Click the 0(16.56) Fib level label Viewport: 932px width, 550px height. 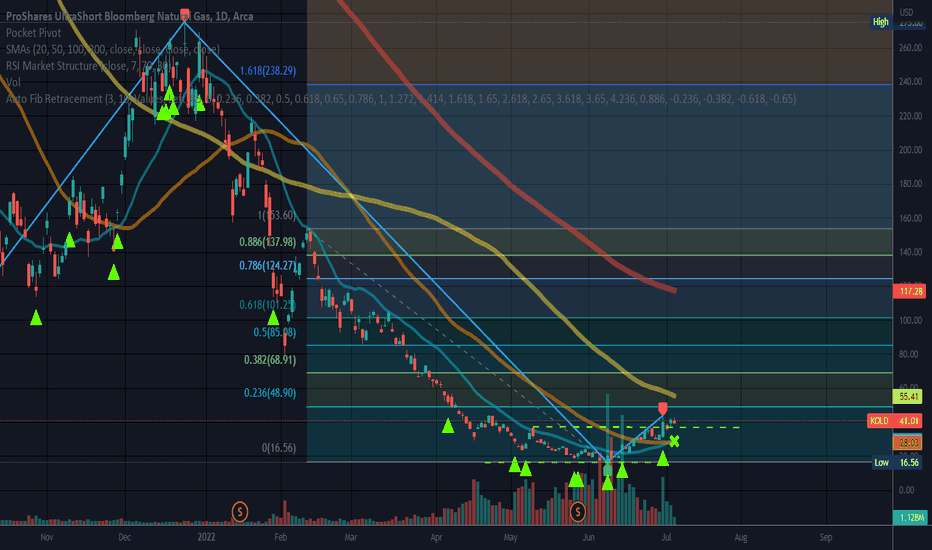pos(279,448)
